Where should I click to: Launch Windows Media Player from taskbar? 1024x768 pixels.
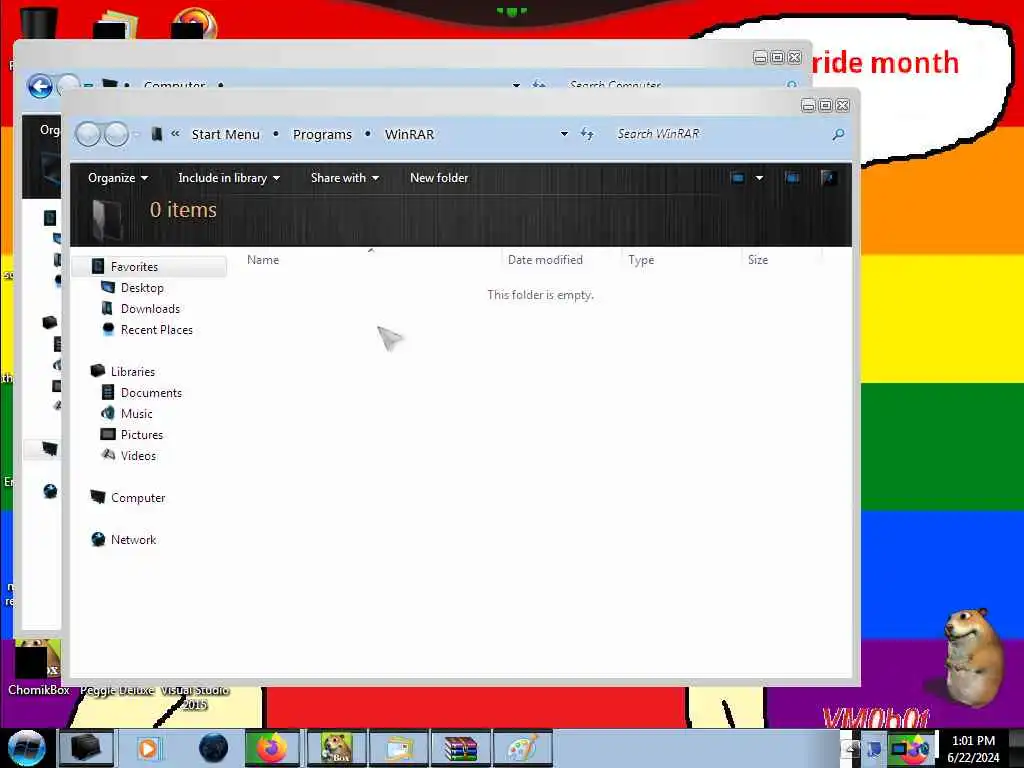148,748
